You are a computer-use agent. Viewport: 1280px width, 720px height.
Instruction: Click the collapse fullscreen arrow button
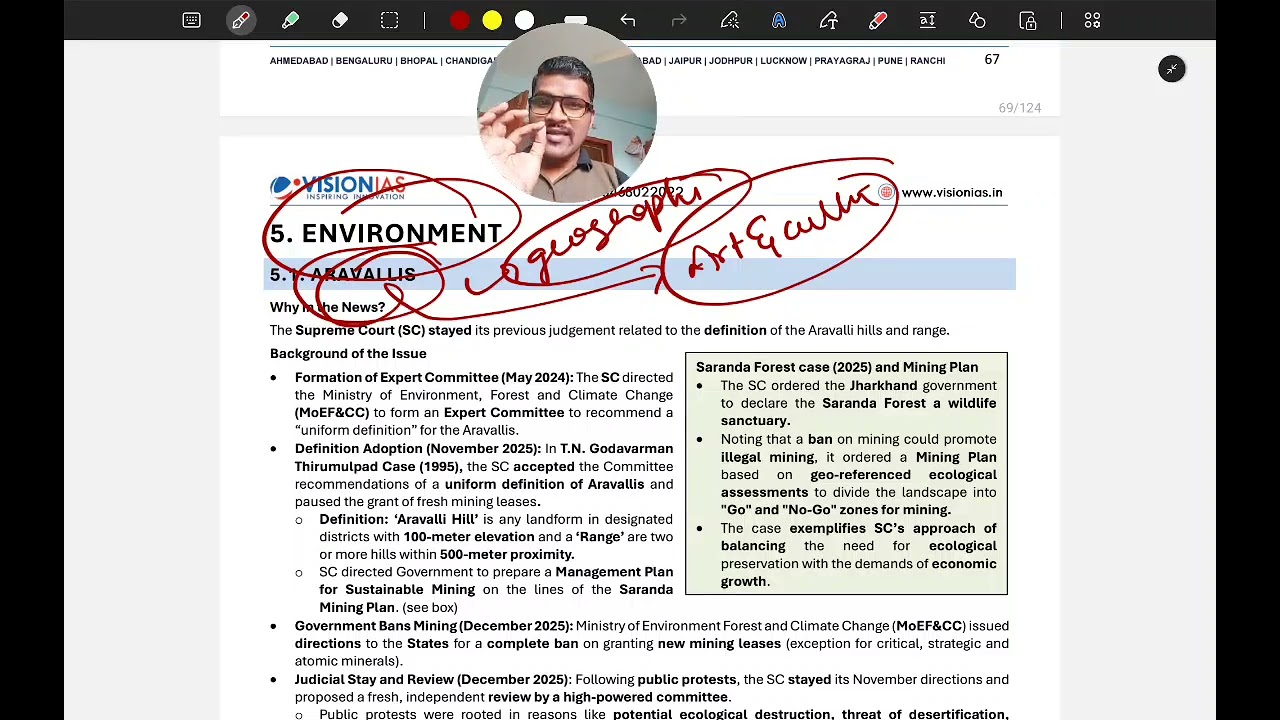tap(1172, 69)
